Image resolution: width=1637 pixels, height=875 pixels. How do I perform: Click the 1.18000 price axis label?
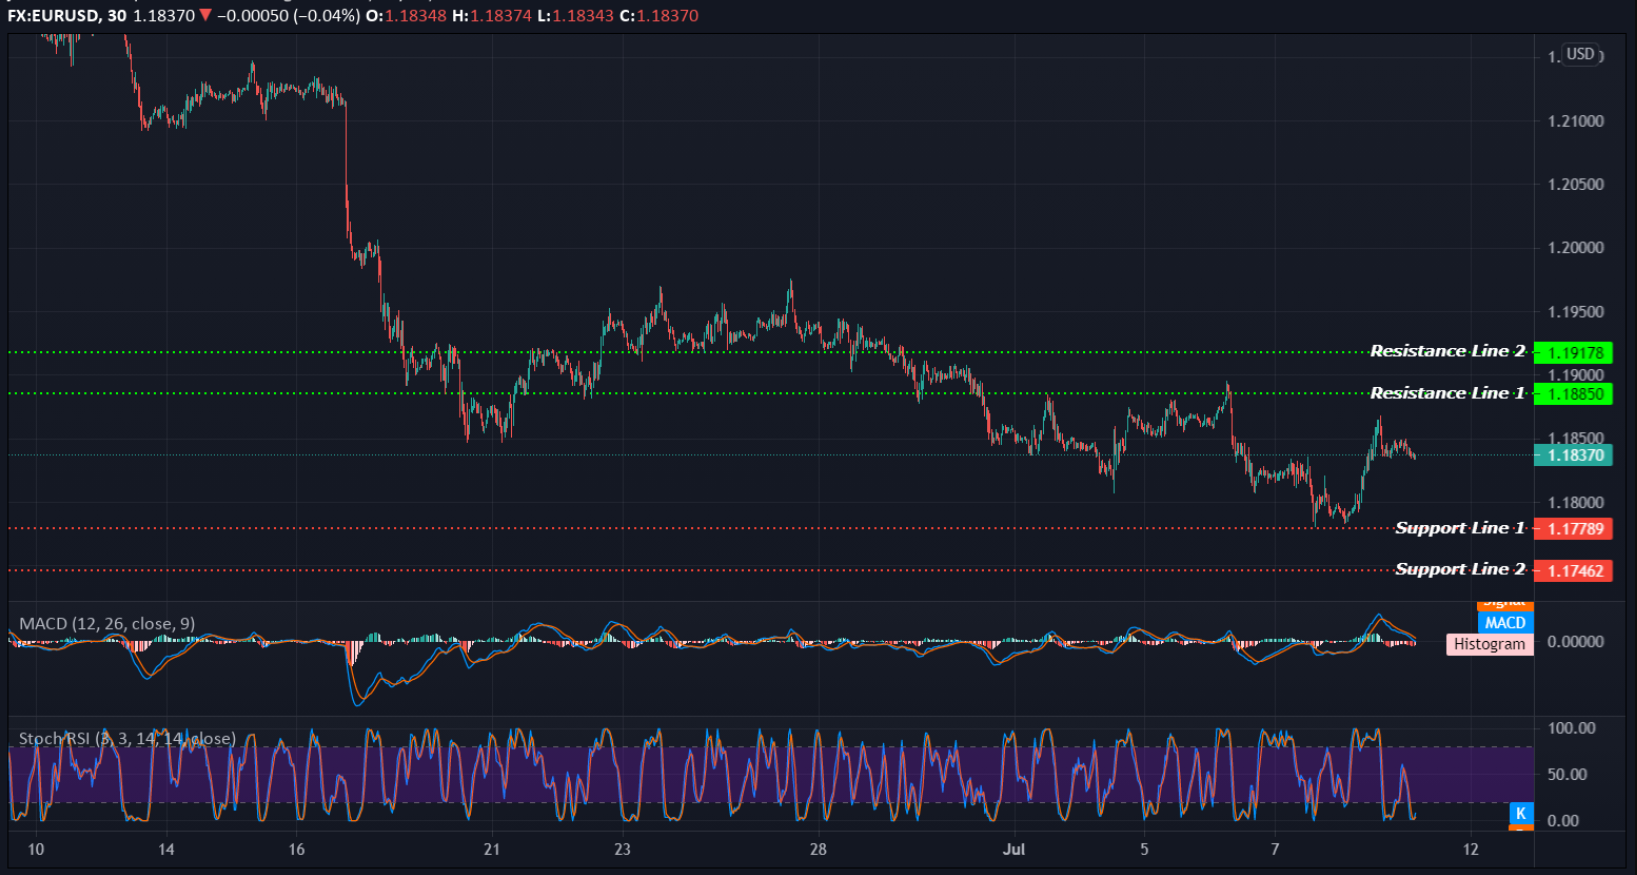pyautogui.click(x=1575, y=503)
